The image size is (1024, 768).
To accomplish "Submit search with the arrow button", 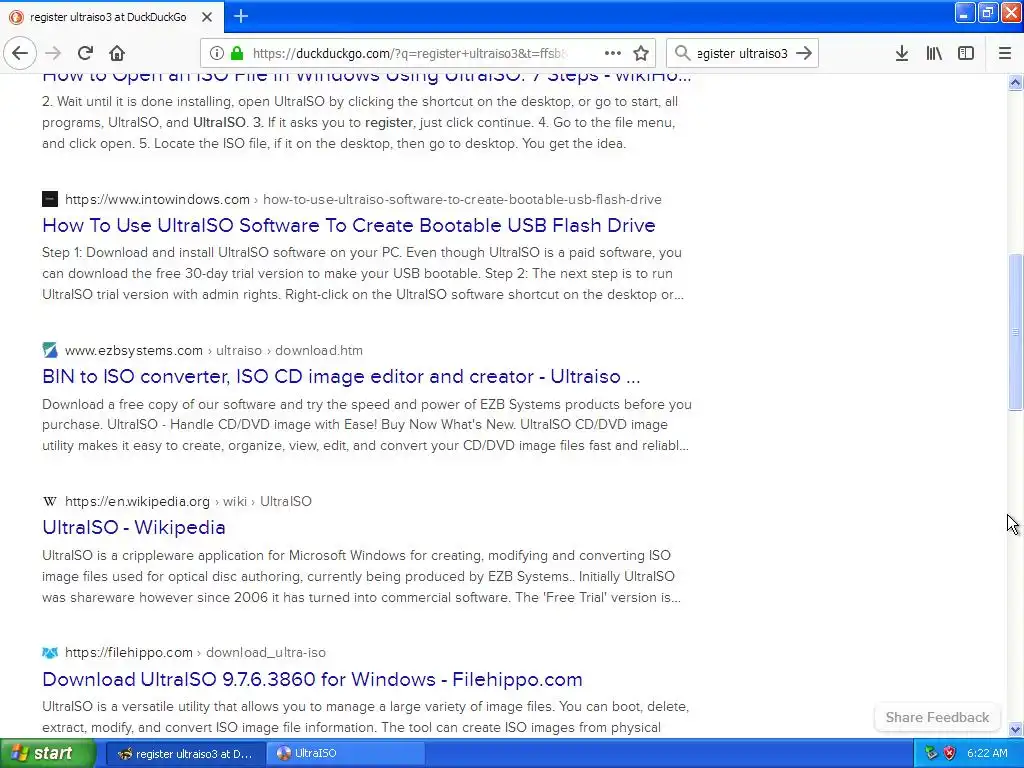I will point(804,53).
